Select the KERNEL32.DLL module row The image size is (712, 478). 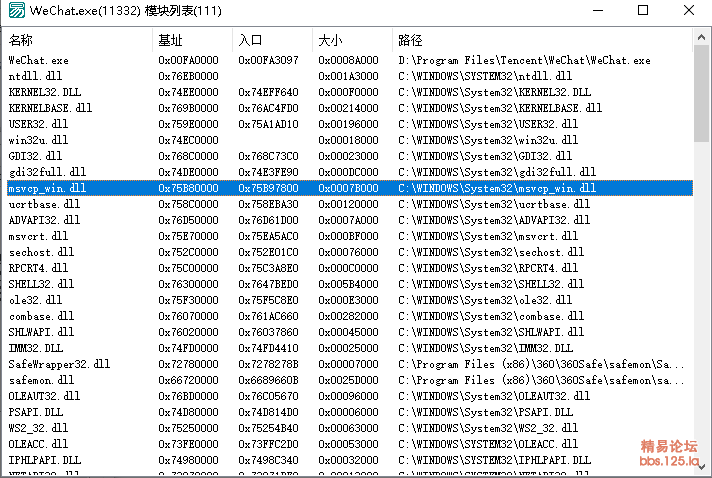(x=350, y=92)
